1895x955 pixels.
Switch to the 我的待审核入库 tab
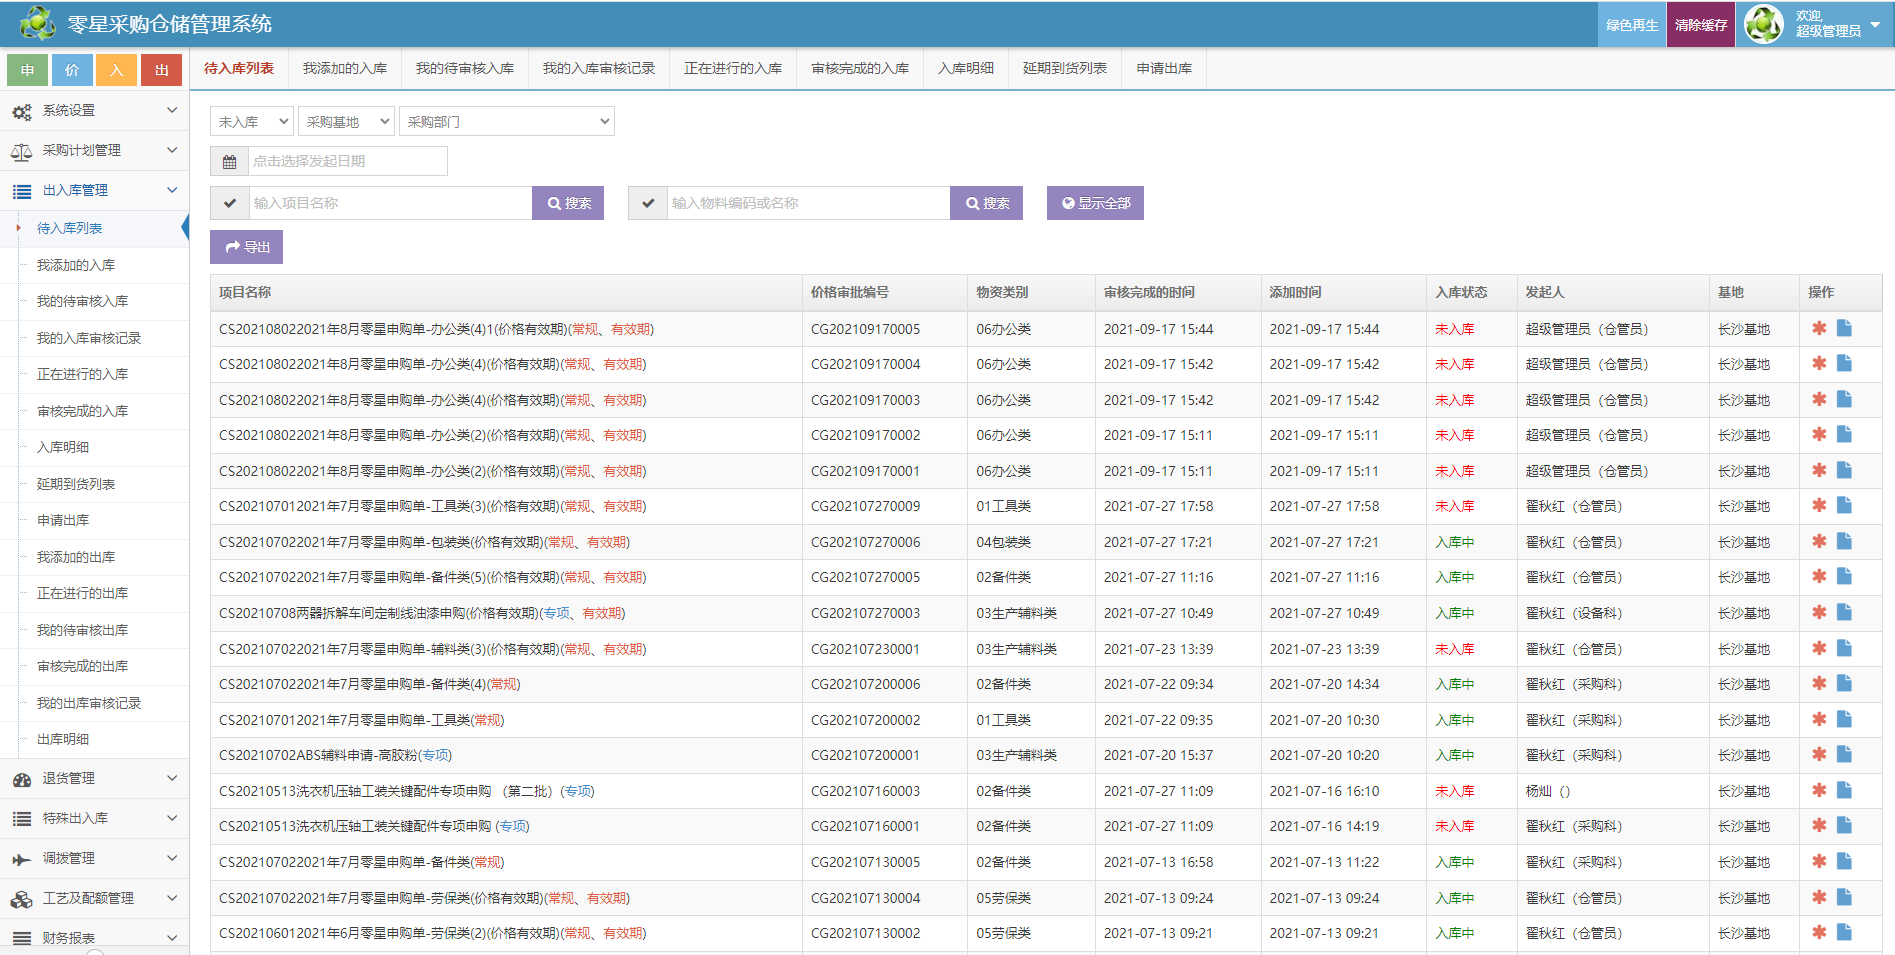coord(465,68)
